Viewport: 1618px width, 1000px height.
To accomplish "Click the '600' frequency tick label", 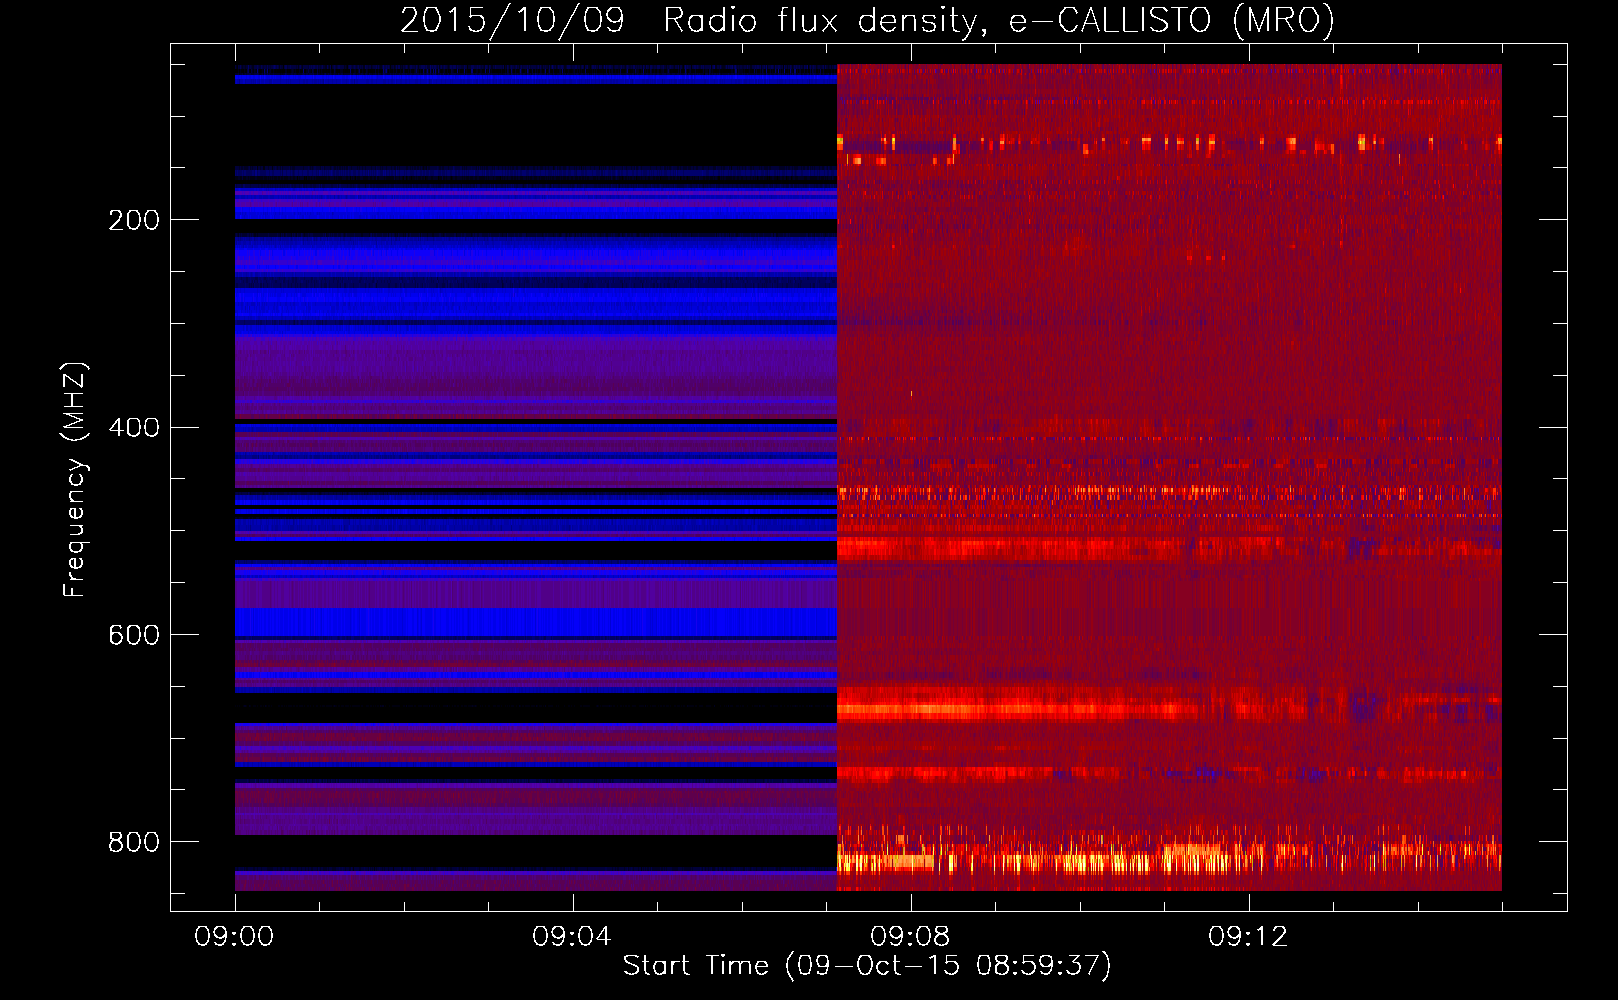I will 134,636.
